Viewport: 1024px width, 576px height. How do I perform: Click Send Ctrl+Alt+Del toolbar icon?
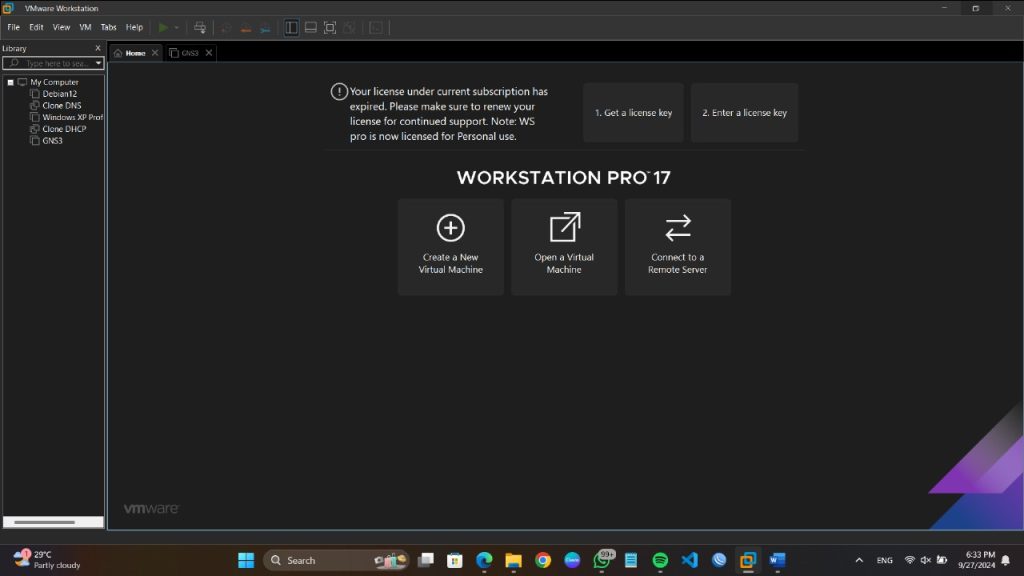[200, 28]
